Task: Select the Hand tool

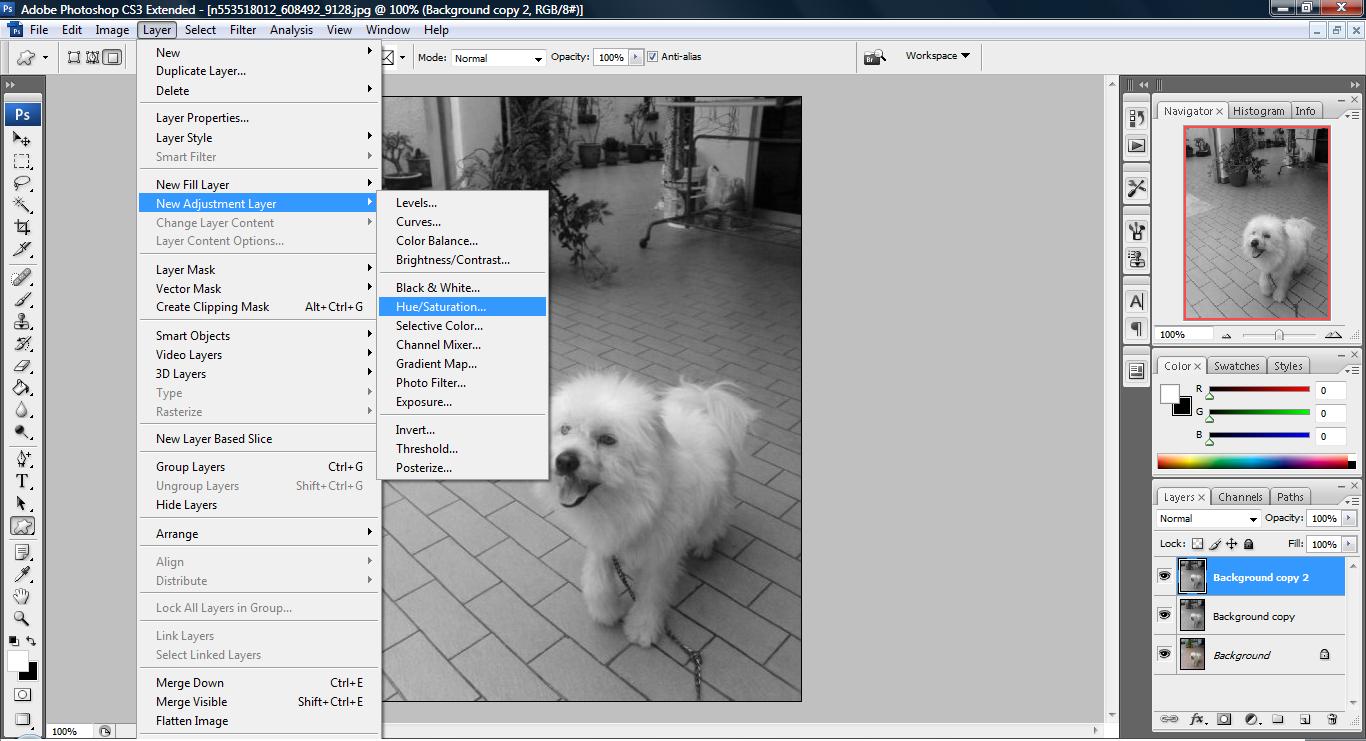Action: click(x=22, y=596)
